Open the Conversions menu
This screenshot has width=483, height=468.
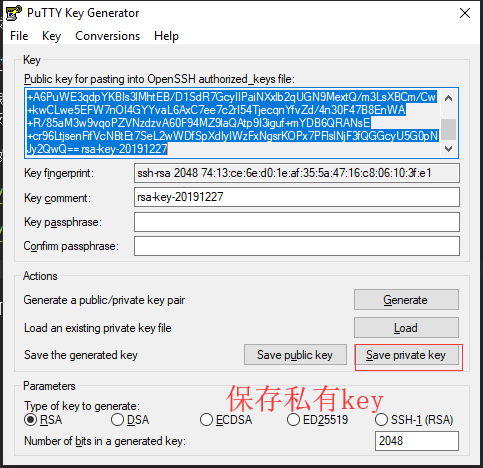(107, 36)
